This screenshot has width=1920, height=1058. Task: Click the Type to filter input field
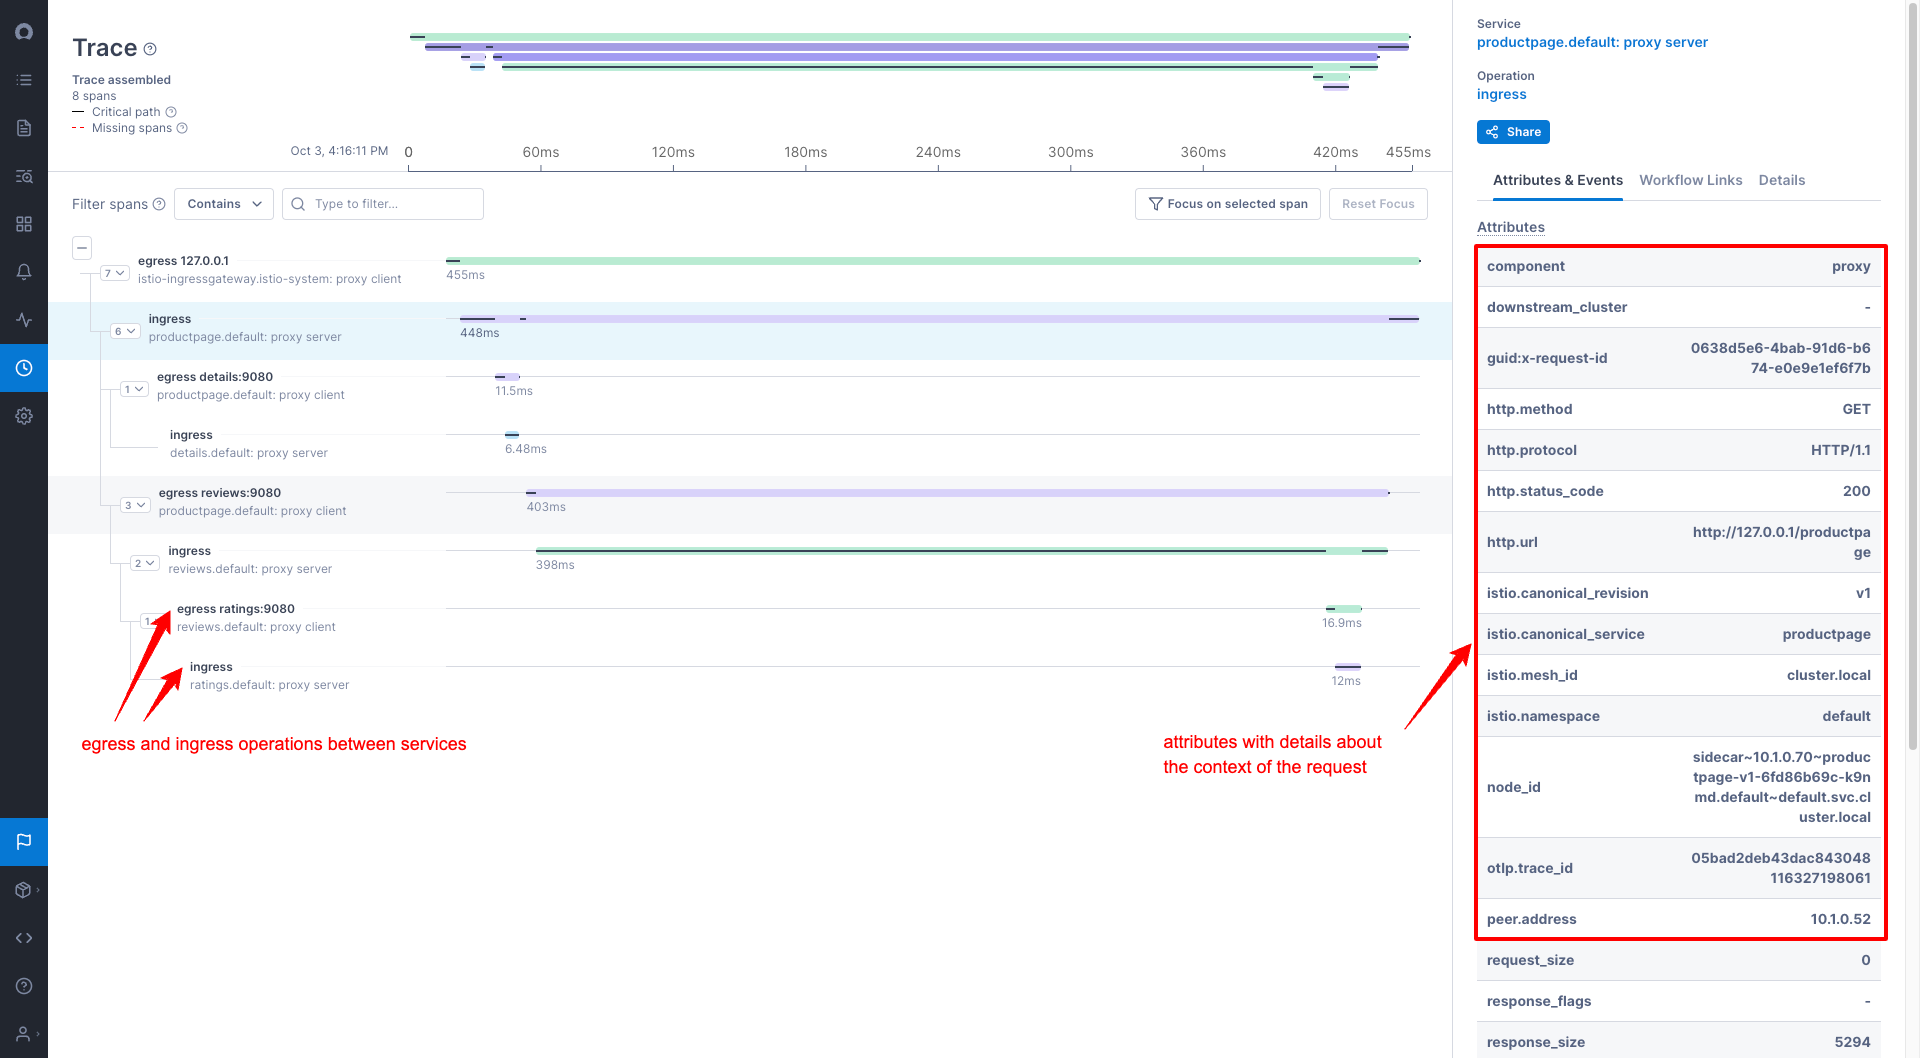[x=392, y=204]
